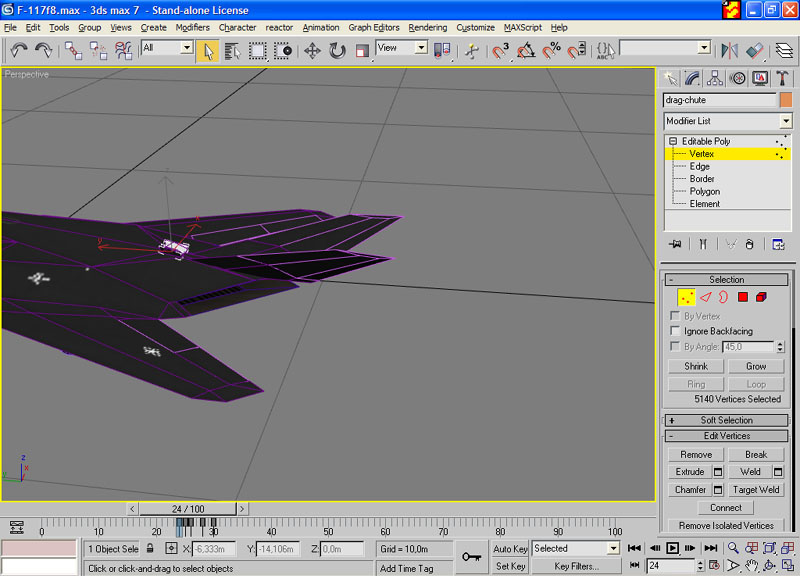The width and height of the screenshot is (800, 576).
Task: Activate the Select and Rotate tool
Action: click(x=337, y=51)
